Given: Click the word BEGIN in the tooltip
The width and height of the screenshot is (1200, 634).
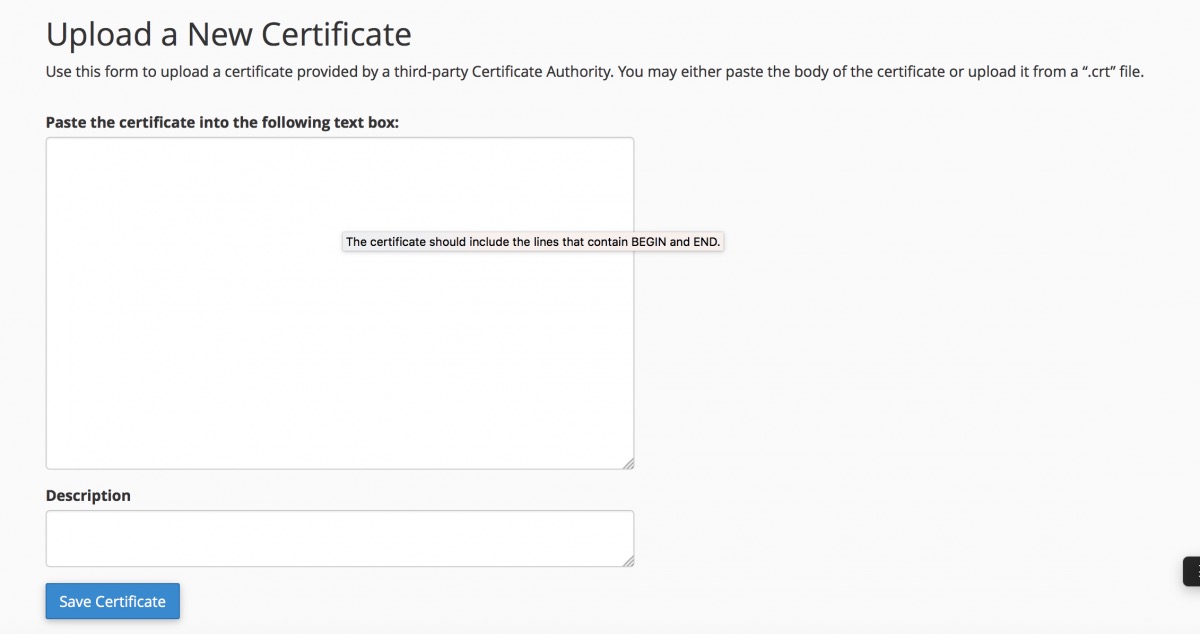Looking at the screenshot, I should (x=649, y=242).
